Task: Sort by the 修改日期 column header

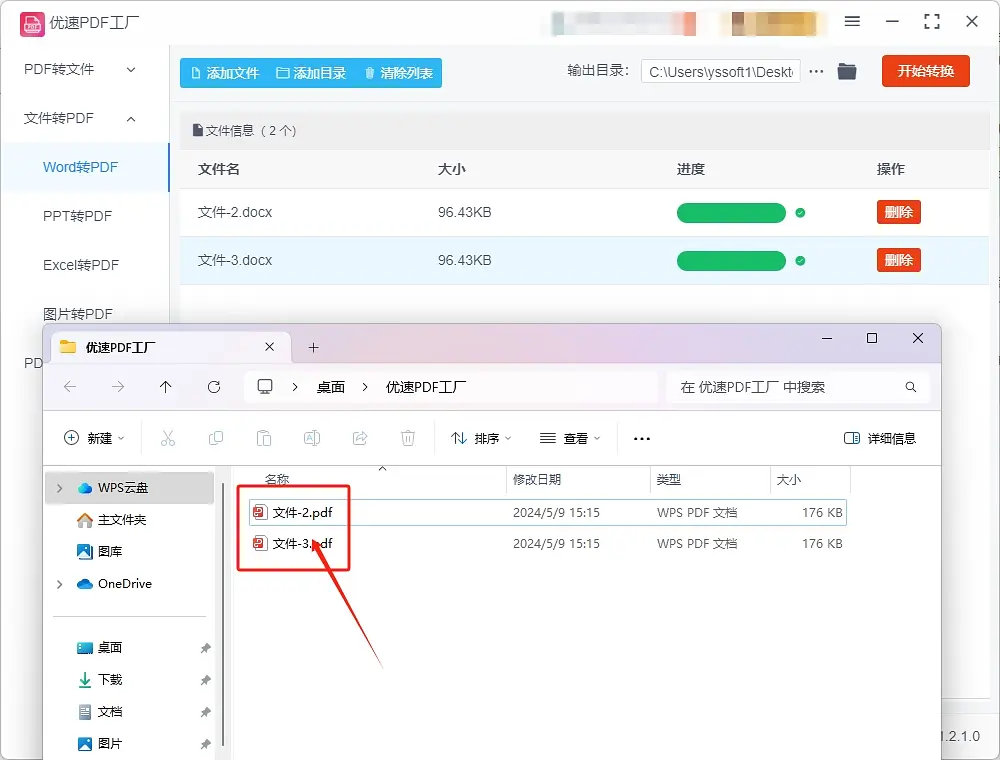Action: coord(537,479)
